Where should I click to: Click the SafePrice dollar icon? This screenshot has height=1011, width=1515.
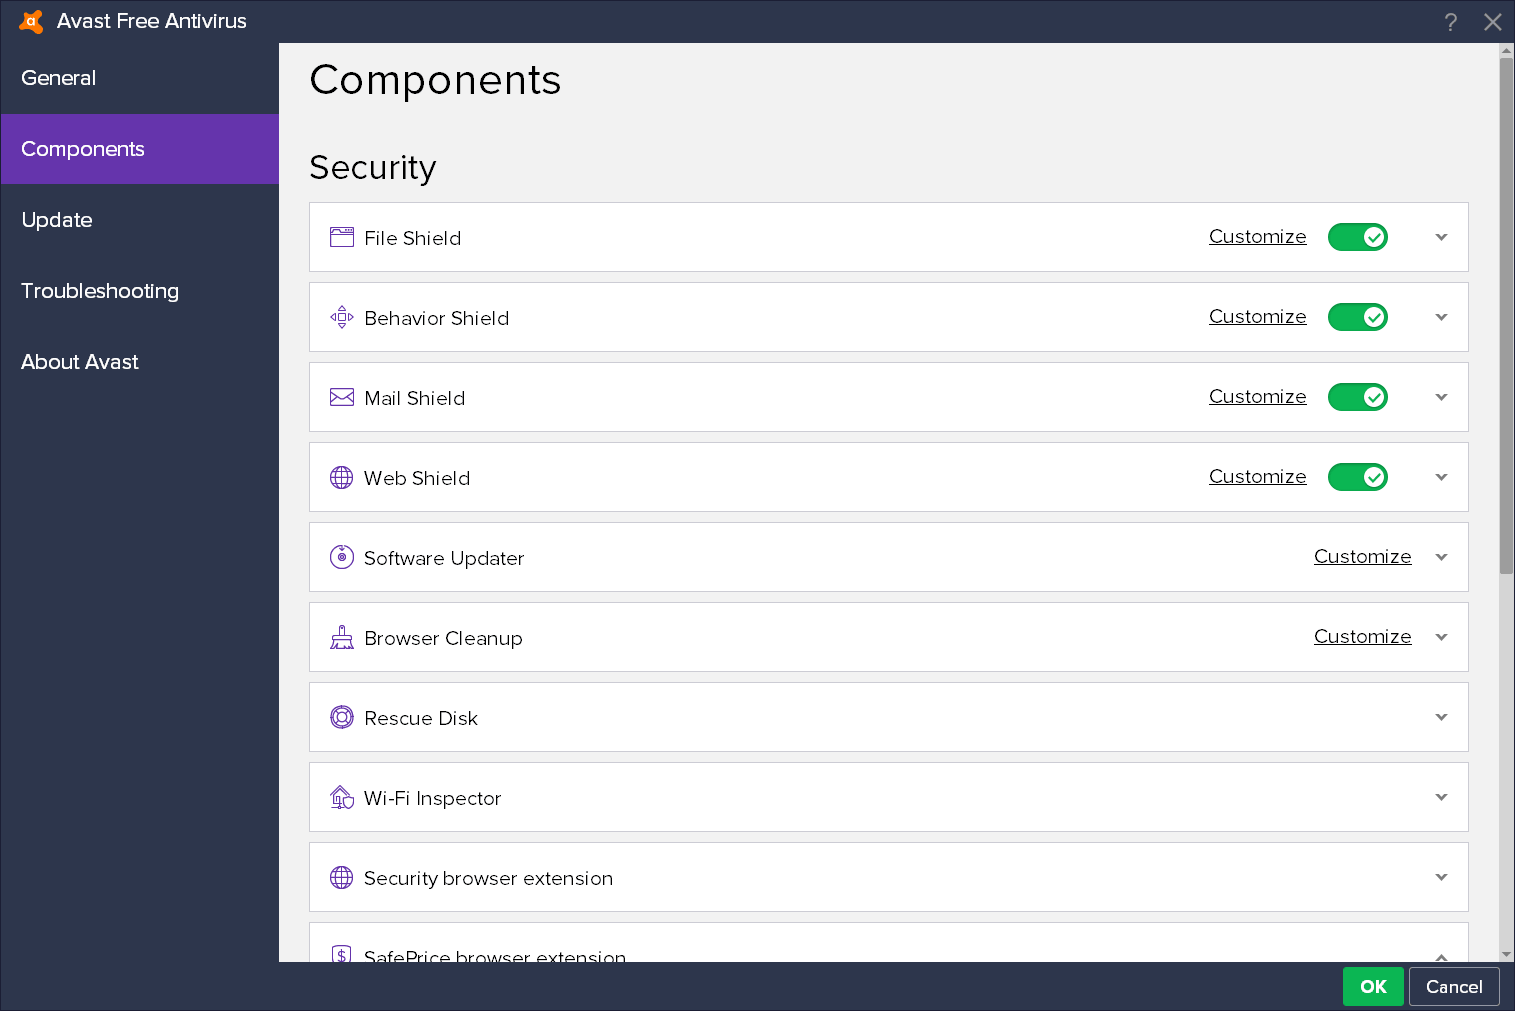(x=342, y=954)
